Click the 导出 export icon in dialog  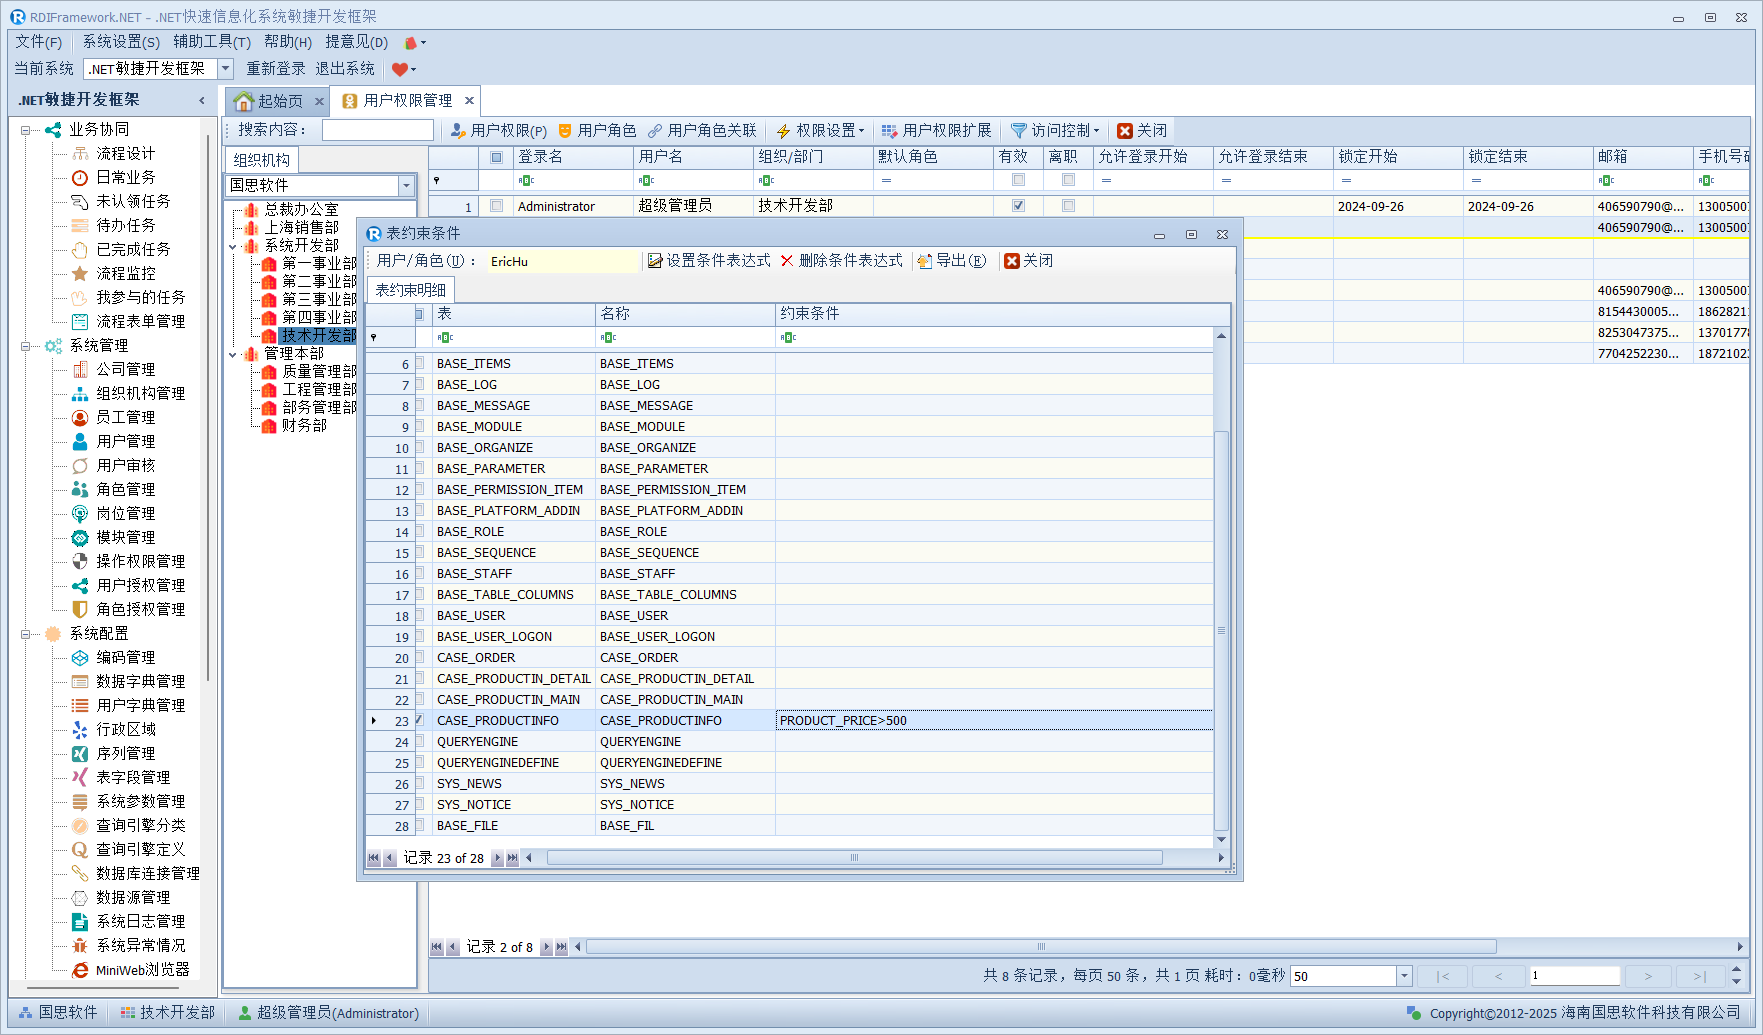pyautogui.click(x=925, y=261)
